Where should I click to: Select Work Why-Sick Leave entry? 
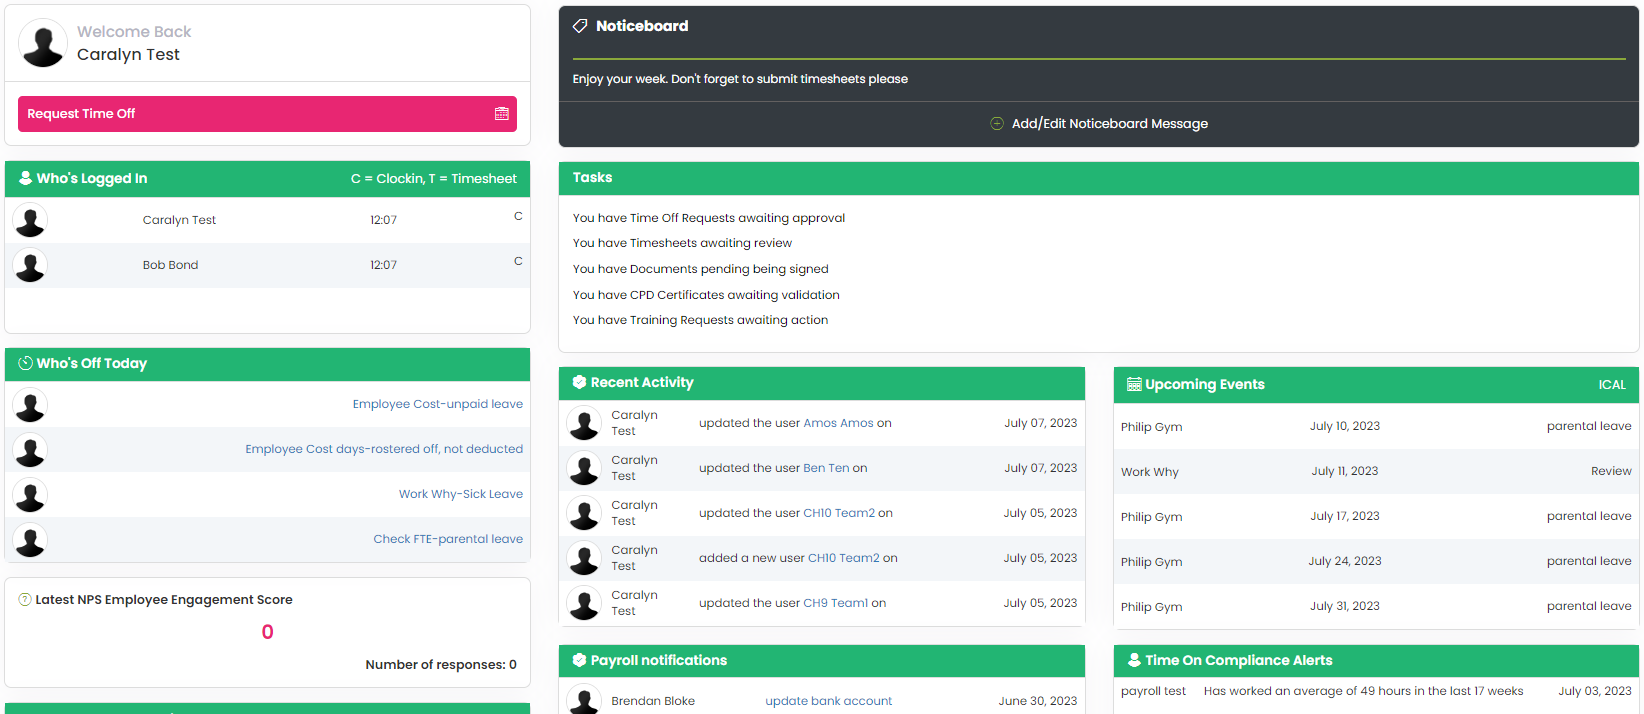460,495
